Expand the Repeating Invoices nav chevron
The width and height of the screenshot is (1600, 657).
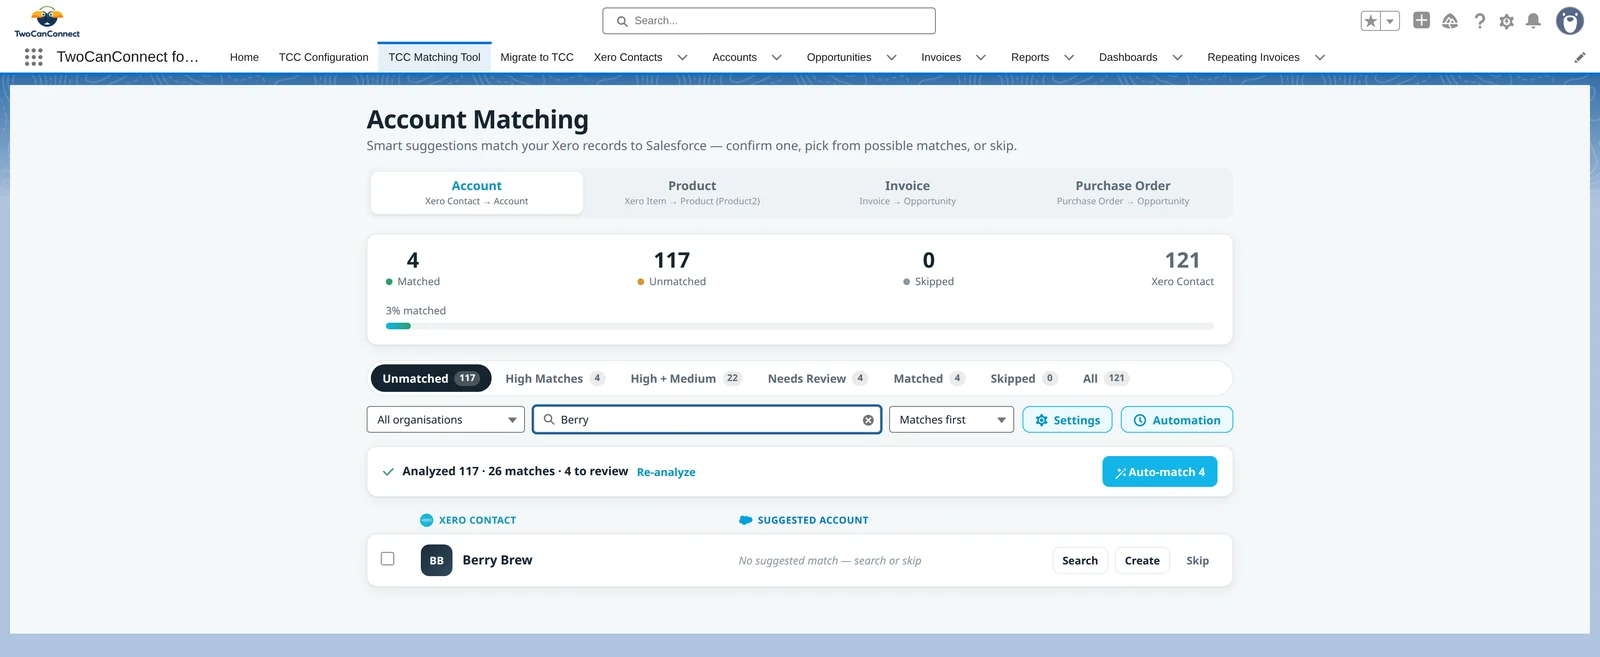[x=1319, y=57]
